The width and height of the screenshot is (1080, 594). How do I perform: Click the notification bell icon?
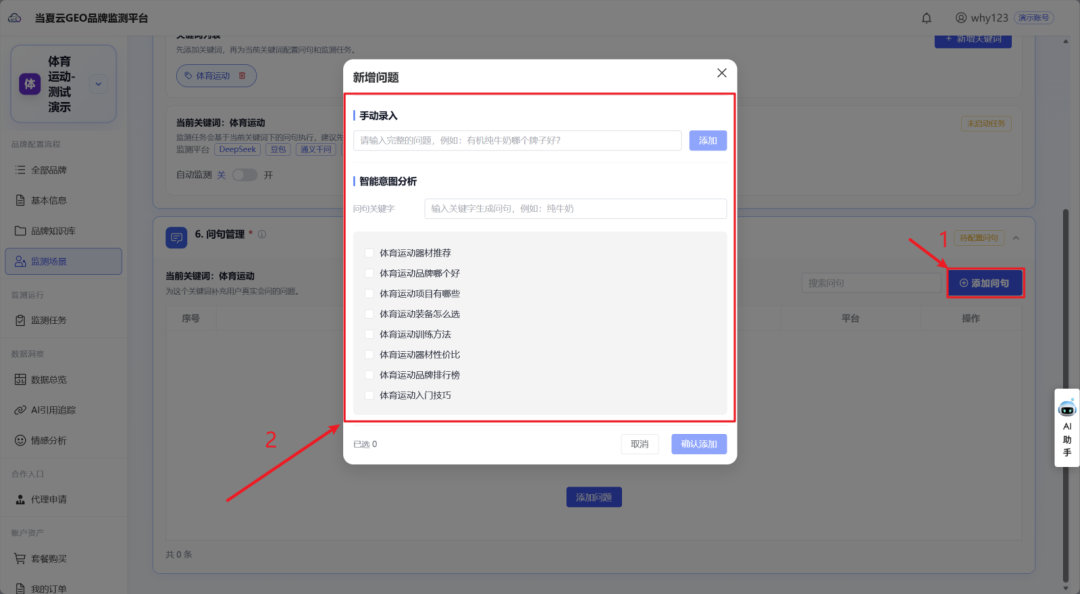926,18
